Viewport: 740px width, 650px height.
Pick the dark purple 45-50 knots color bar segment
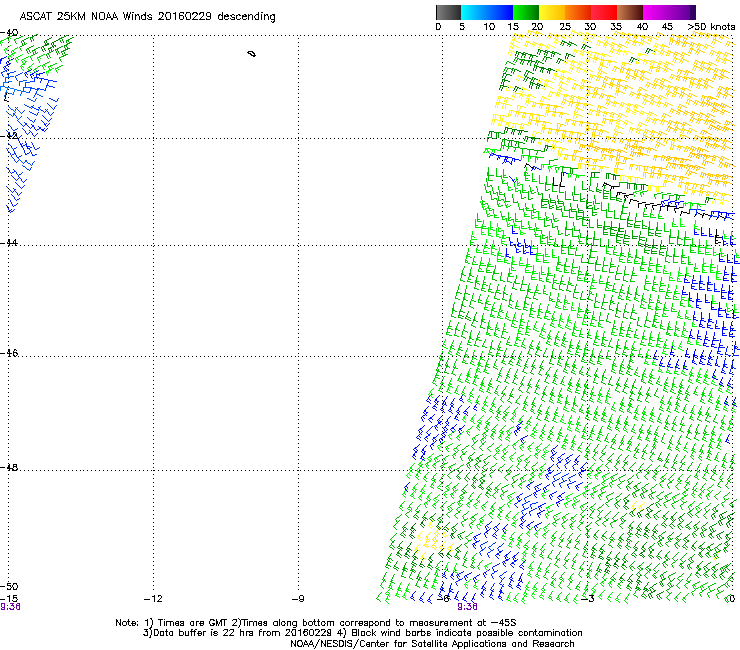point(682,12)
